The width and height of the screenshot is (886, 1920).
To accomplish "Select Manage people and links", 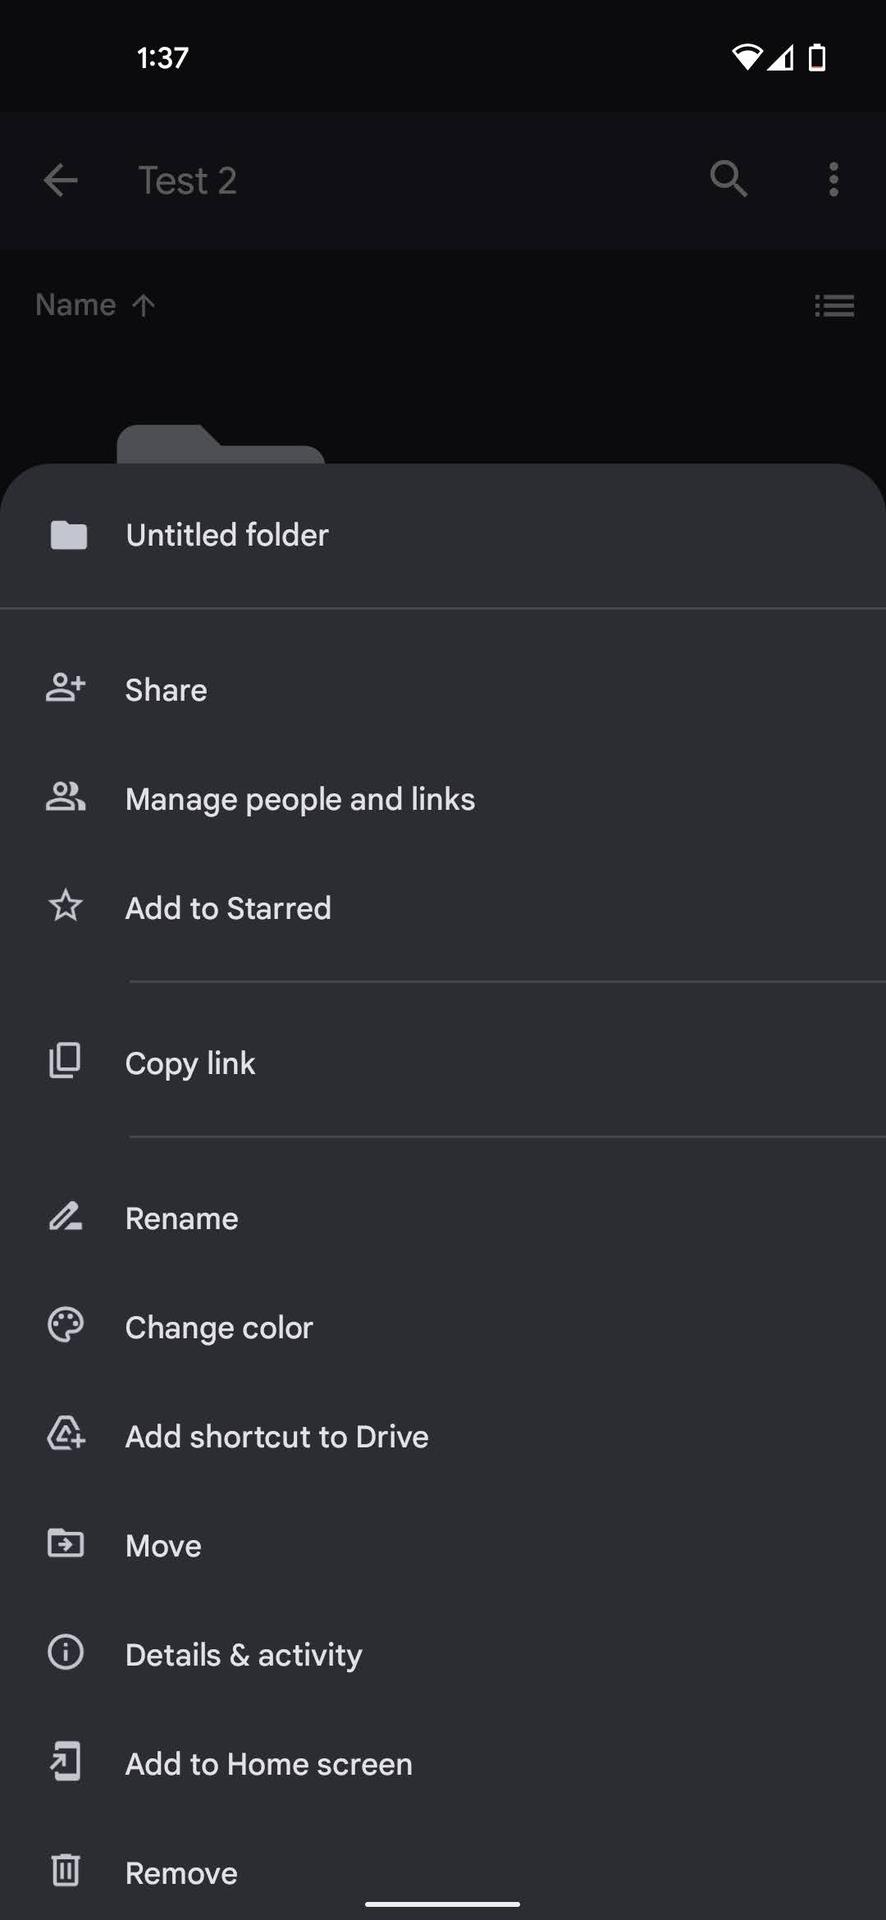I will pos(300,799).
